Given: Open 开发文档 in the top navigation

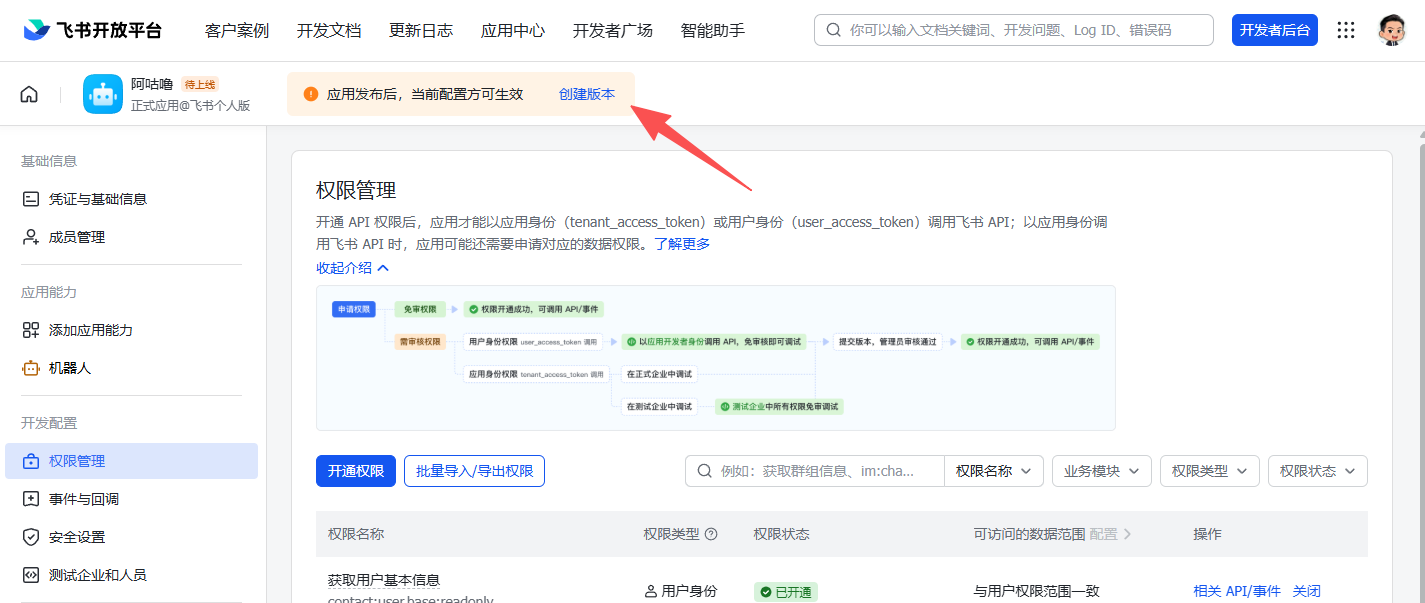Looking at the screenshot, I should 329,30.
